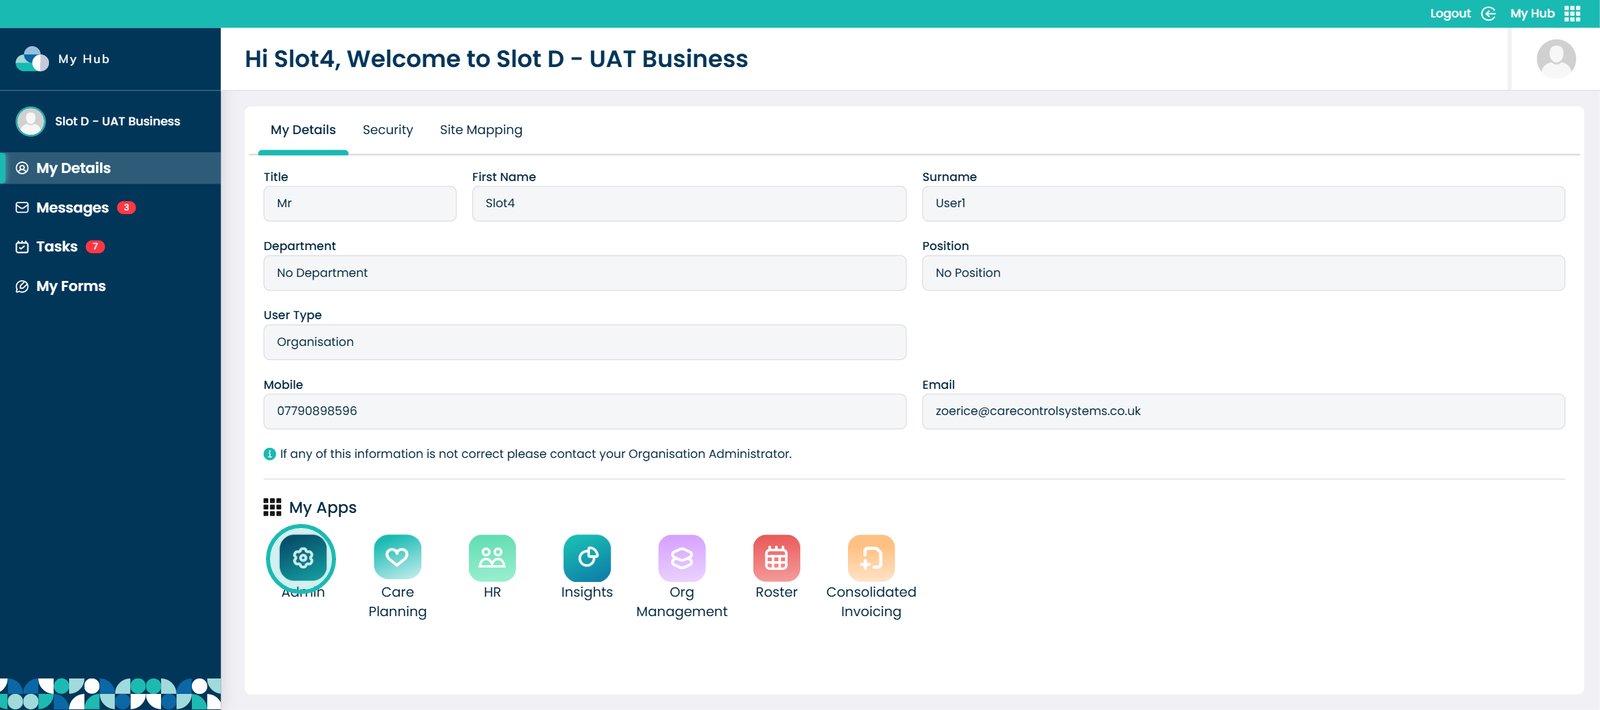Screen dimensions: 1600x710
Task: Click the Logout link
Action: (x=1450, y=13)
